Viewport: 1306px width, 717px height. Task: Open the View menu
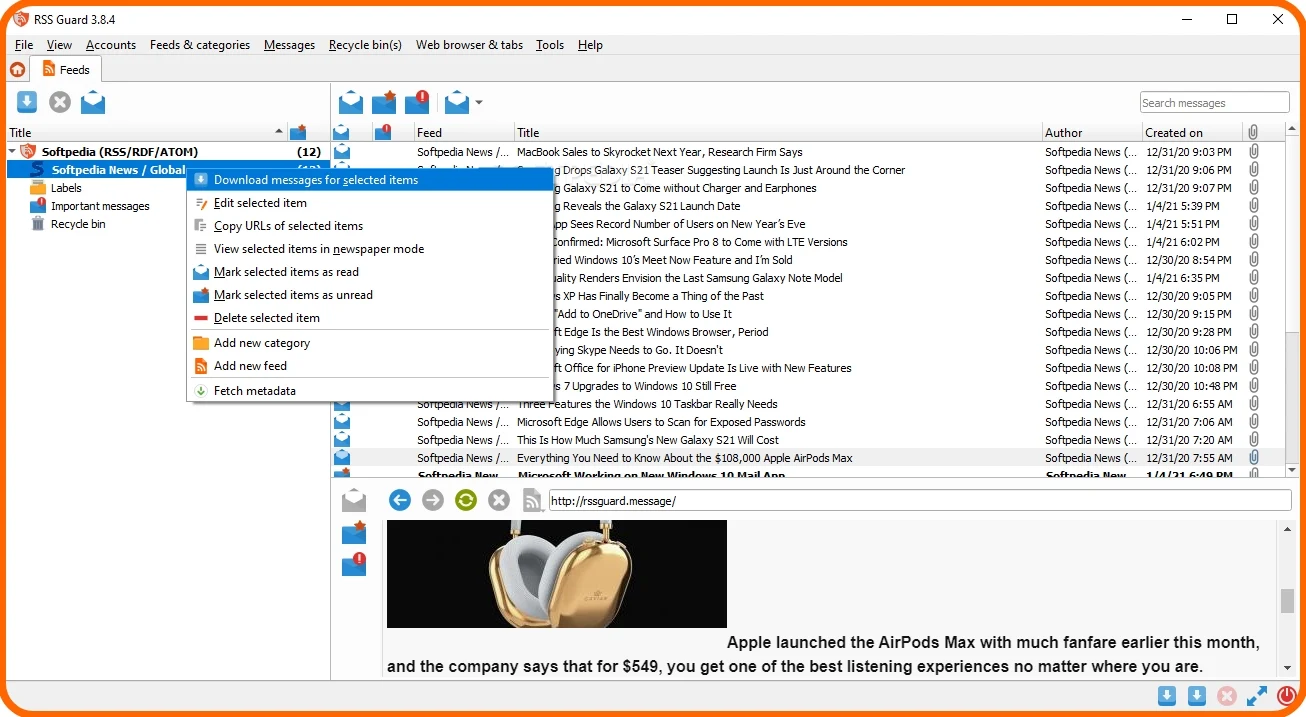coord(59,45)
